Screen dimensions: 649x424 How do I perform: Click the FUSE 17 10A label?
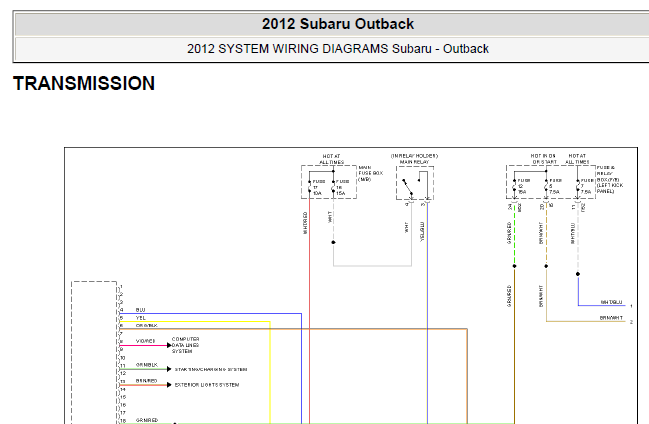coord(318,188)
